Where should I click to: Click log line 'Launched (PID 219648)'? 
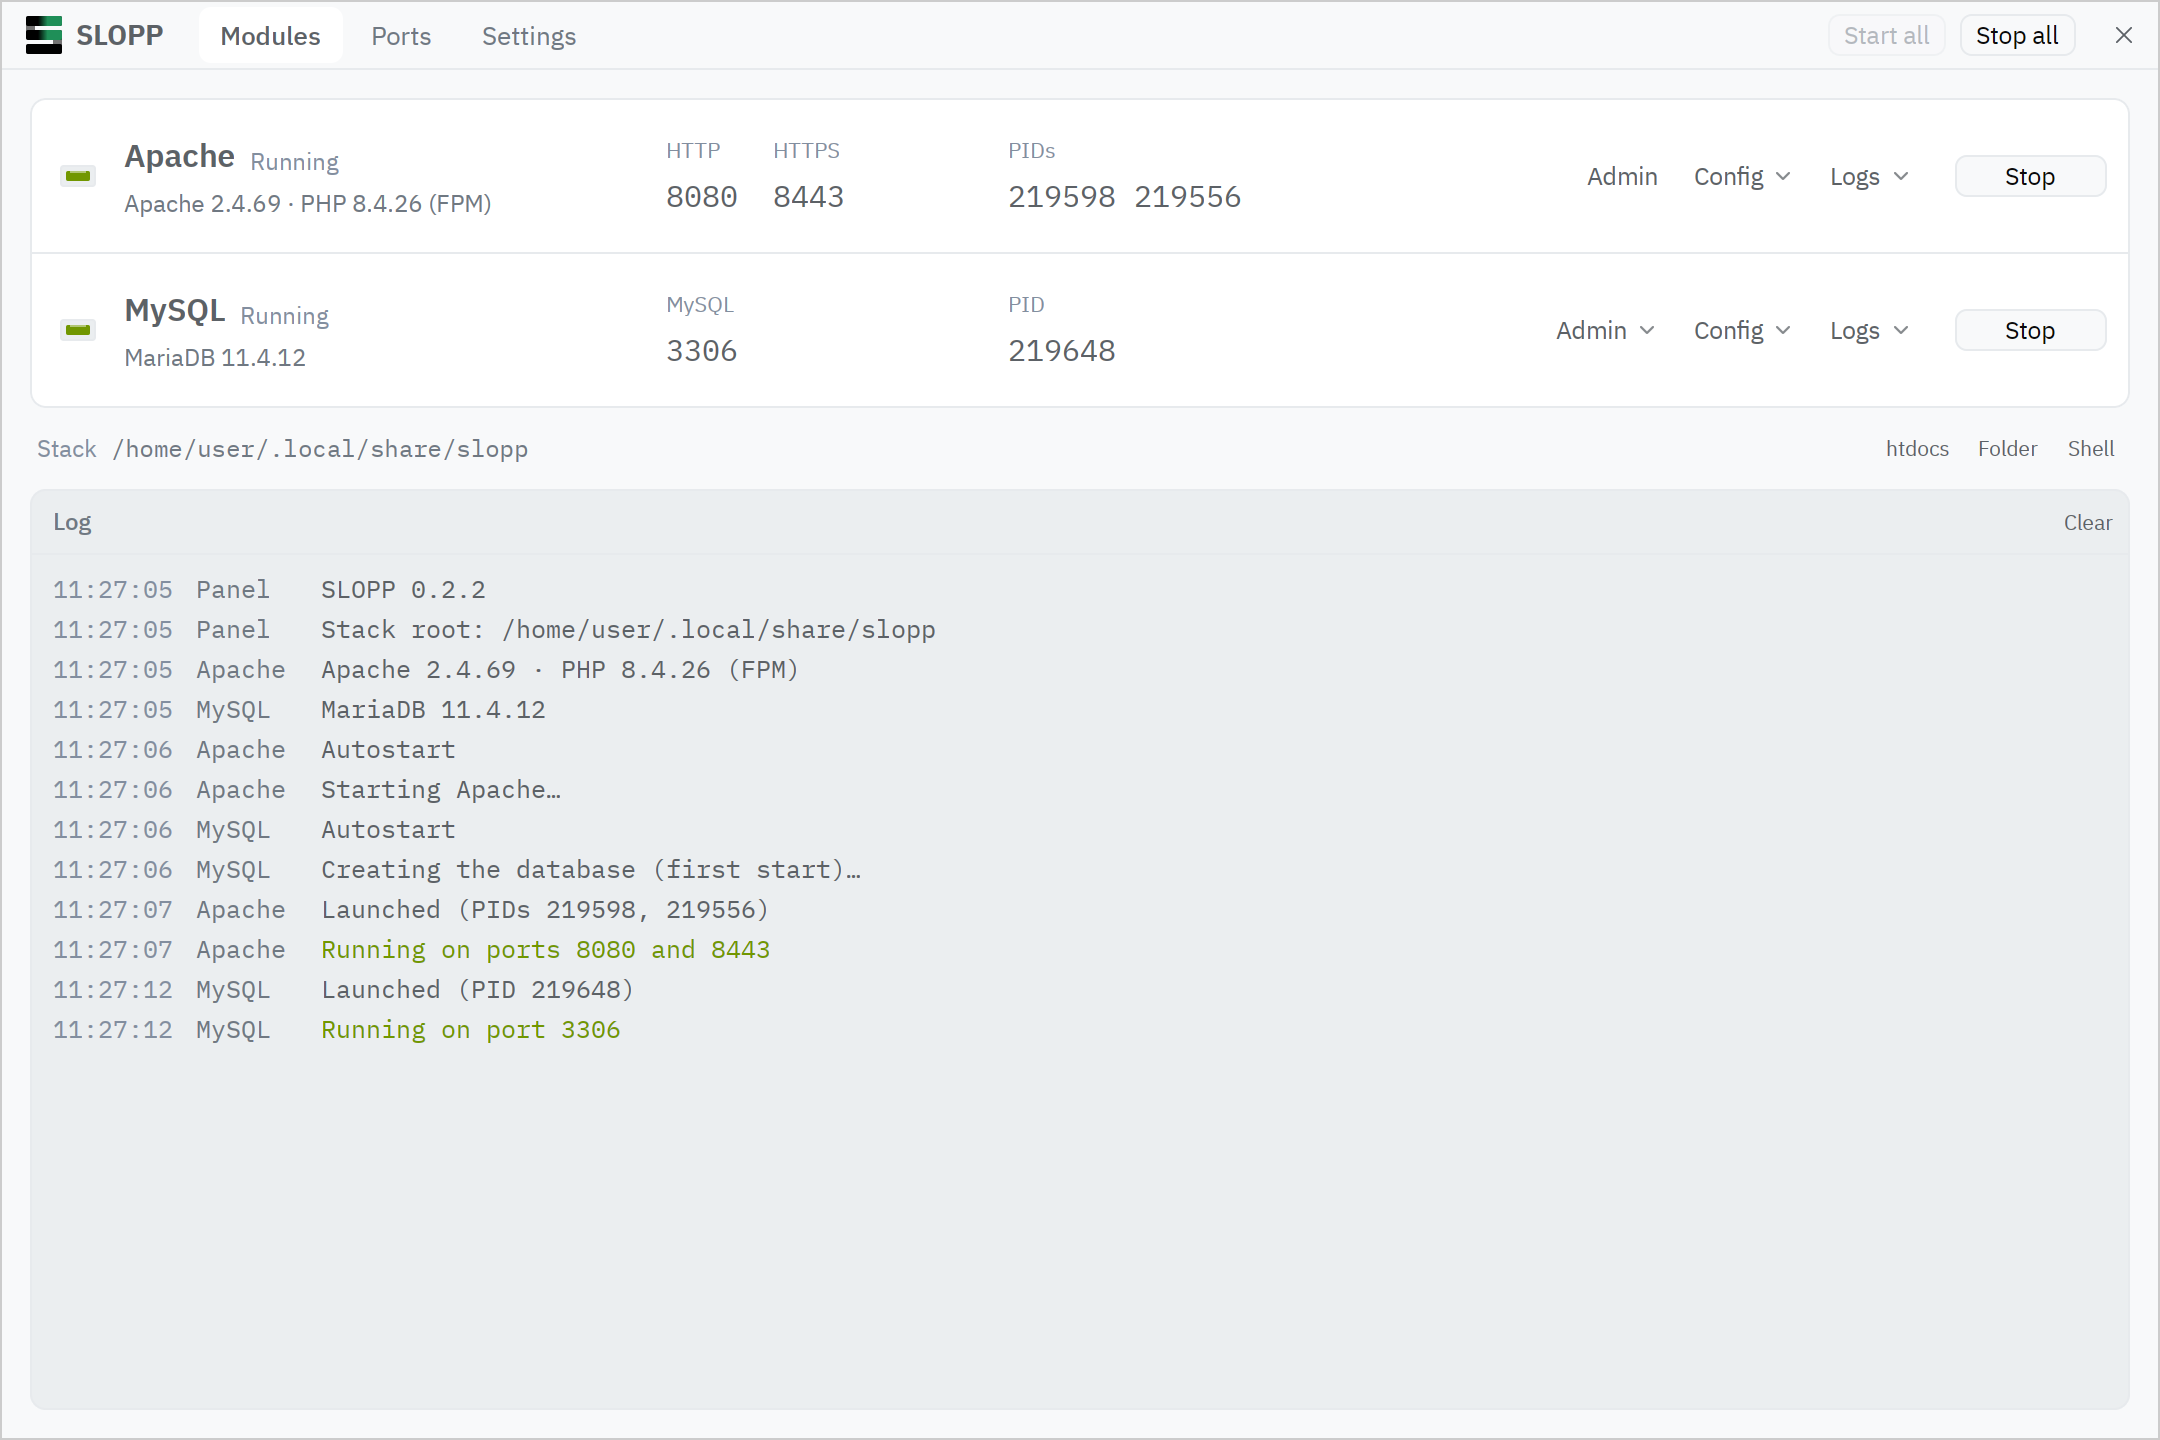(x=477, y=989)
